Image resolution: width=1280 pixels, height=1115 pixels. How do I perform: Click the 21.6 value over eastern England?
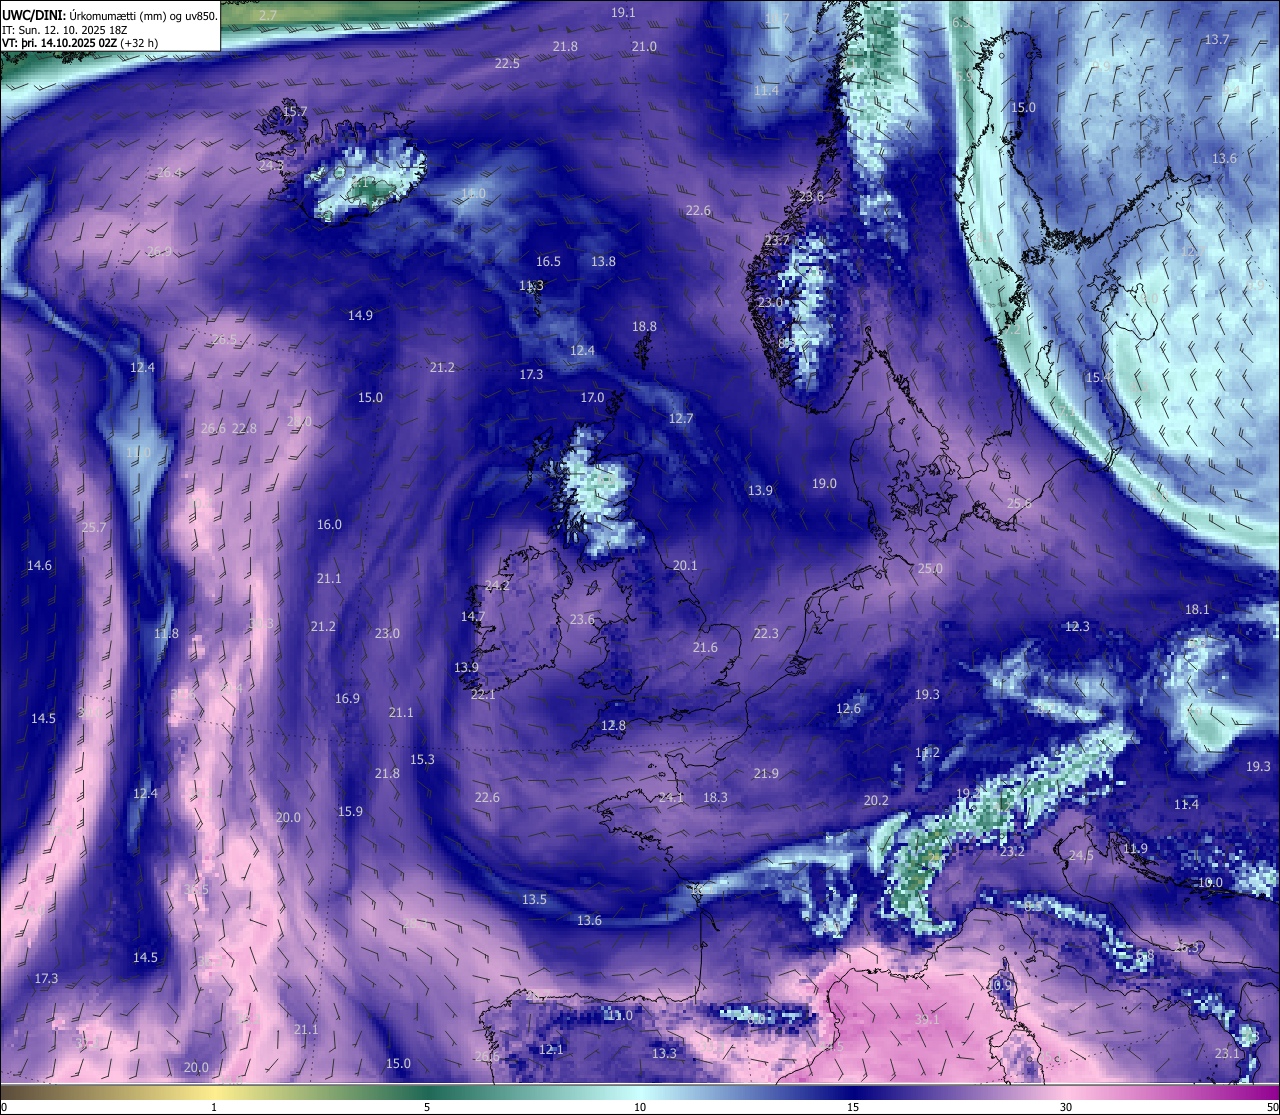tap(705, 647)
